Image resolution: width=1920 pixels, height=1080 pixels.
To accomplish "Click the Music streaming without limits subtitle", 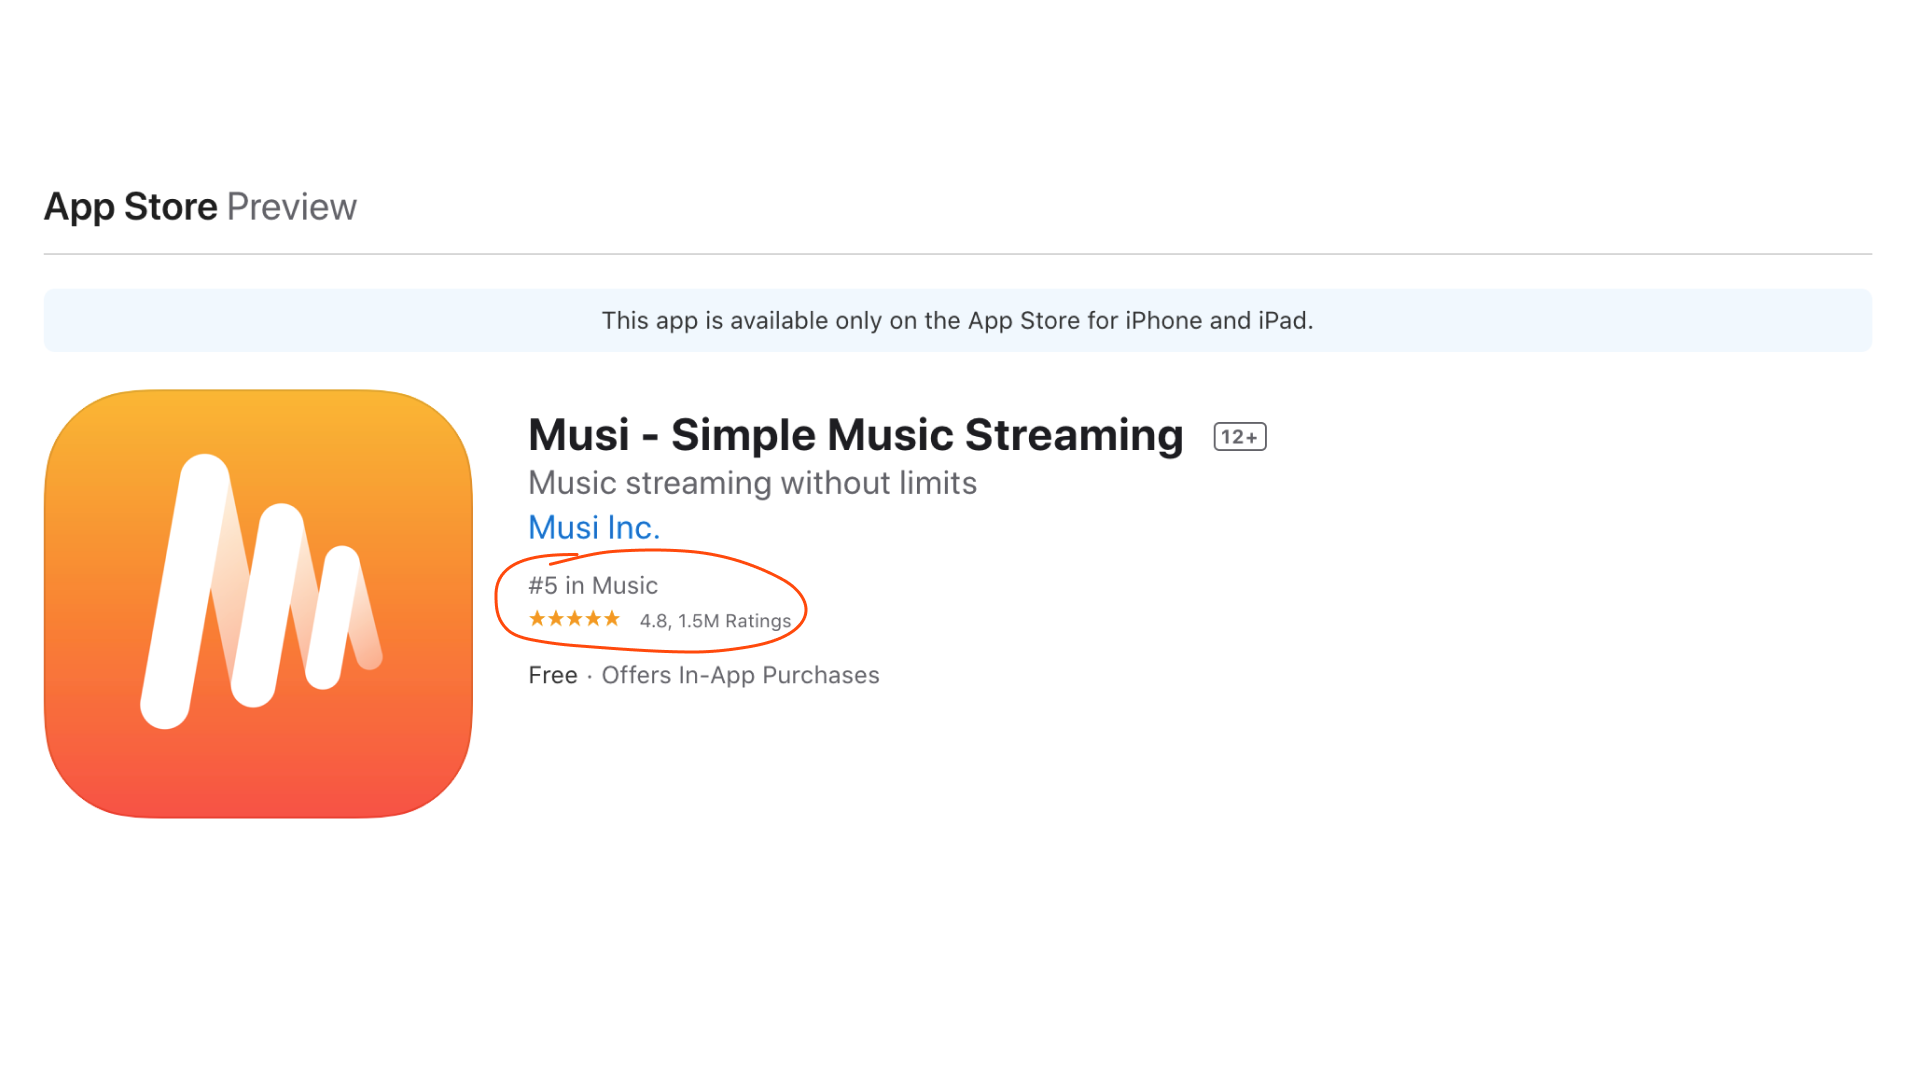I will coord(752,483).
